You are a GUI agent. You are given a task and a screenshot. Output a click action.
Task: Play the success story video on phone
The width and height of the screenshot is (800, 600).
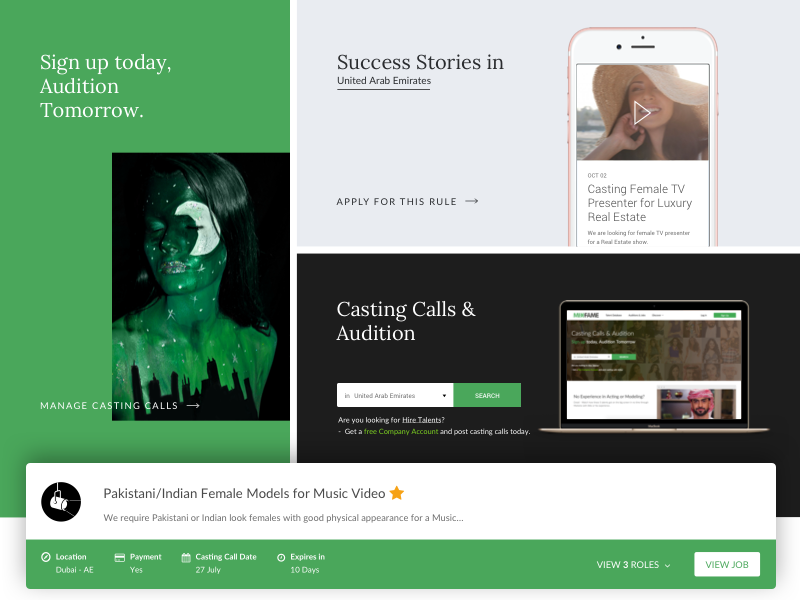coord(641,113)
